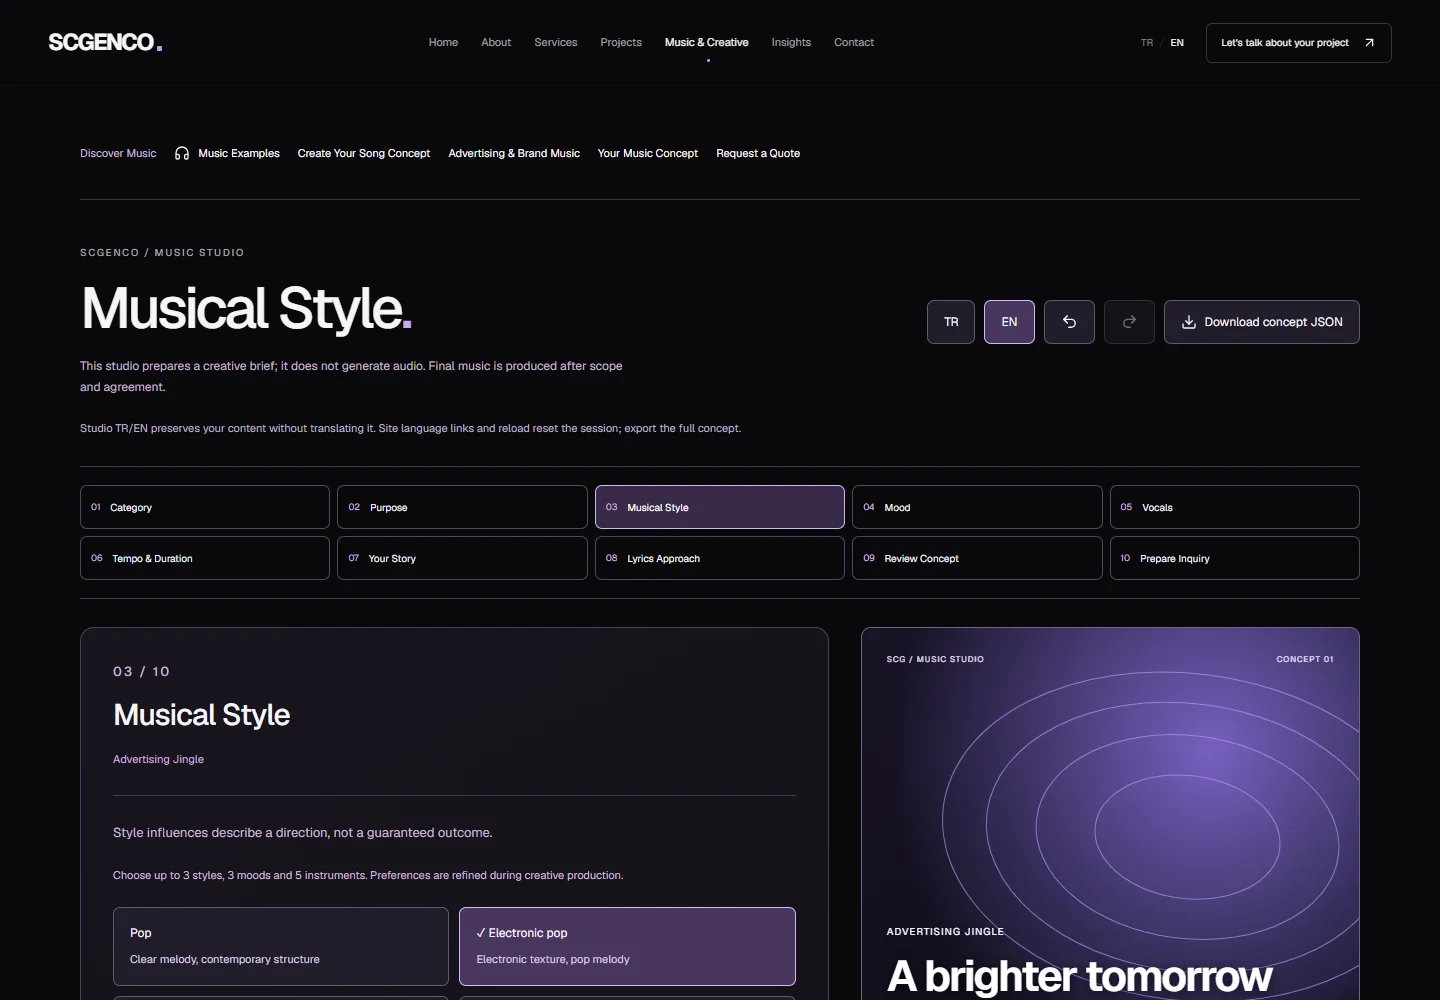Open Create Your Song Concept link
1440x1000 pixels.
pyautogui.click(x=364, y=153)
